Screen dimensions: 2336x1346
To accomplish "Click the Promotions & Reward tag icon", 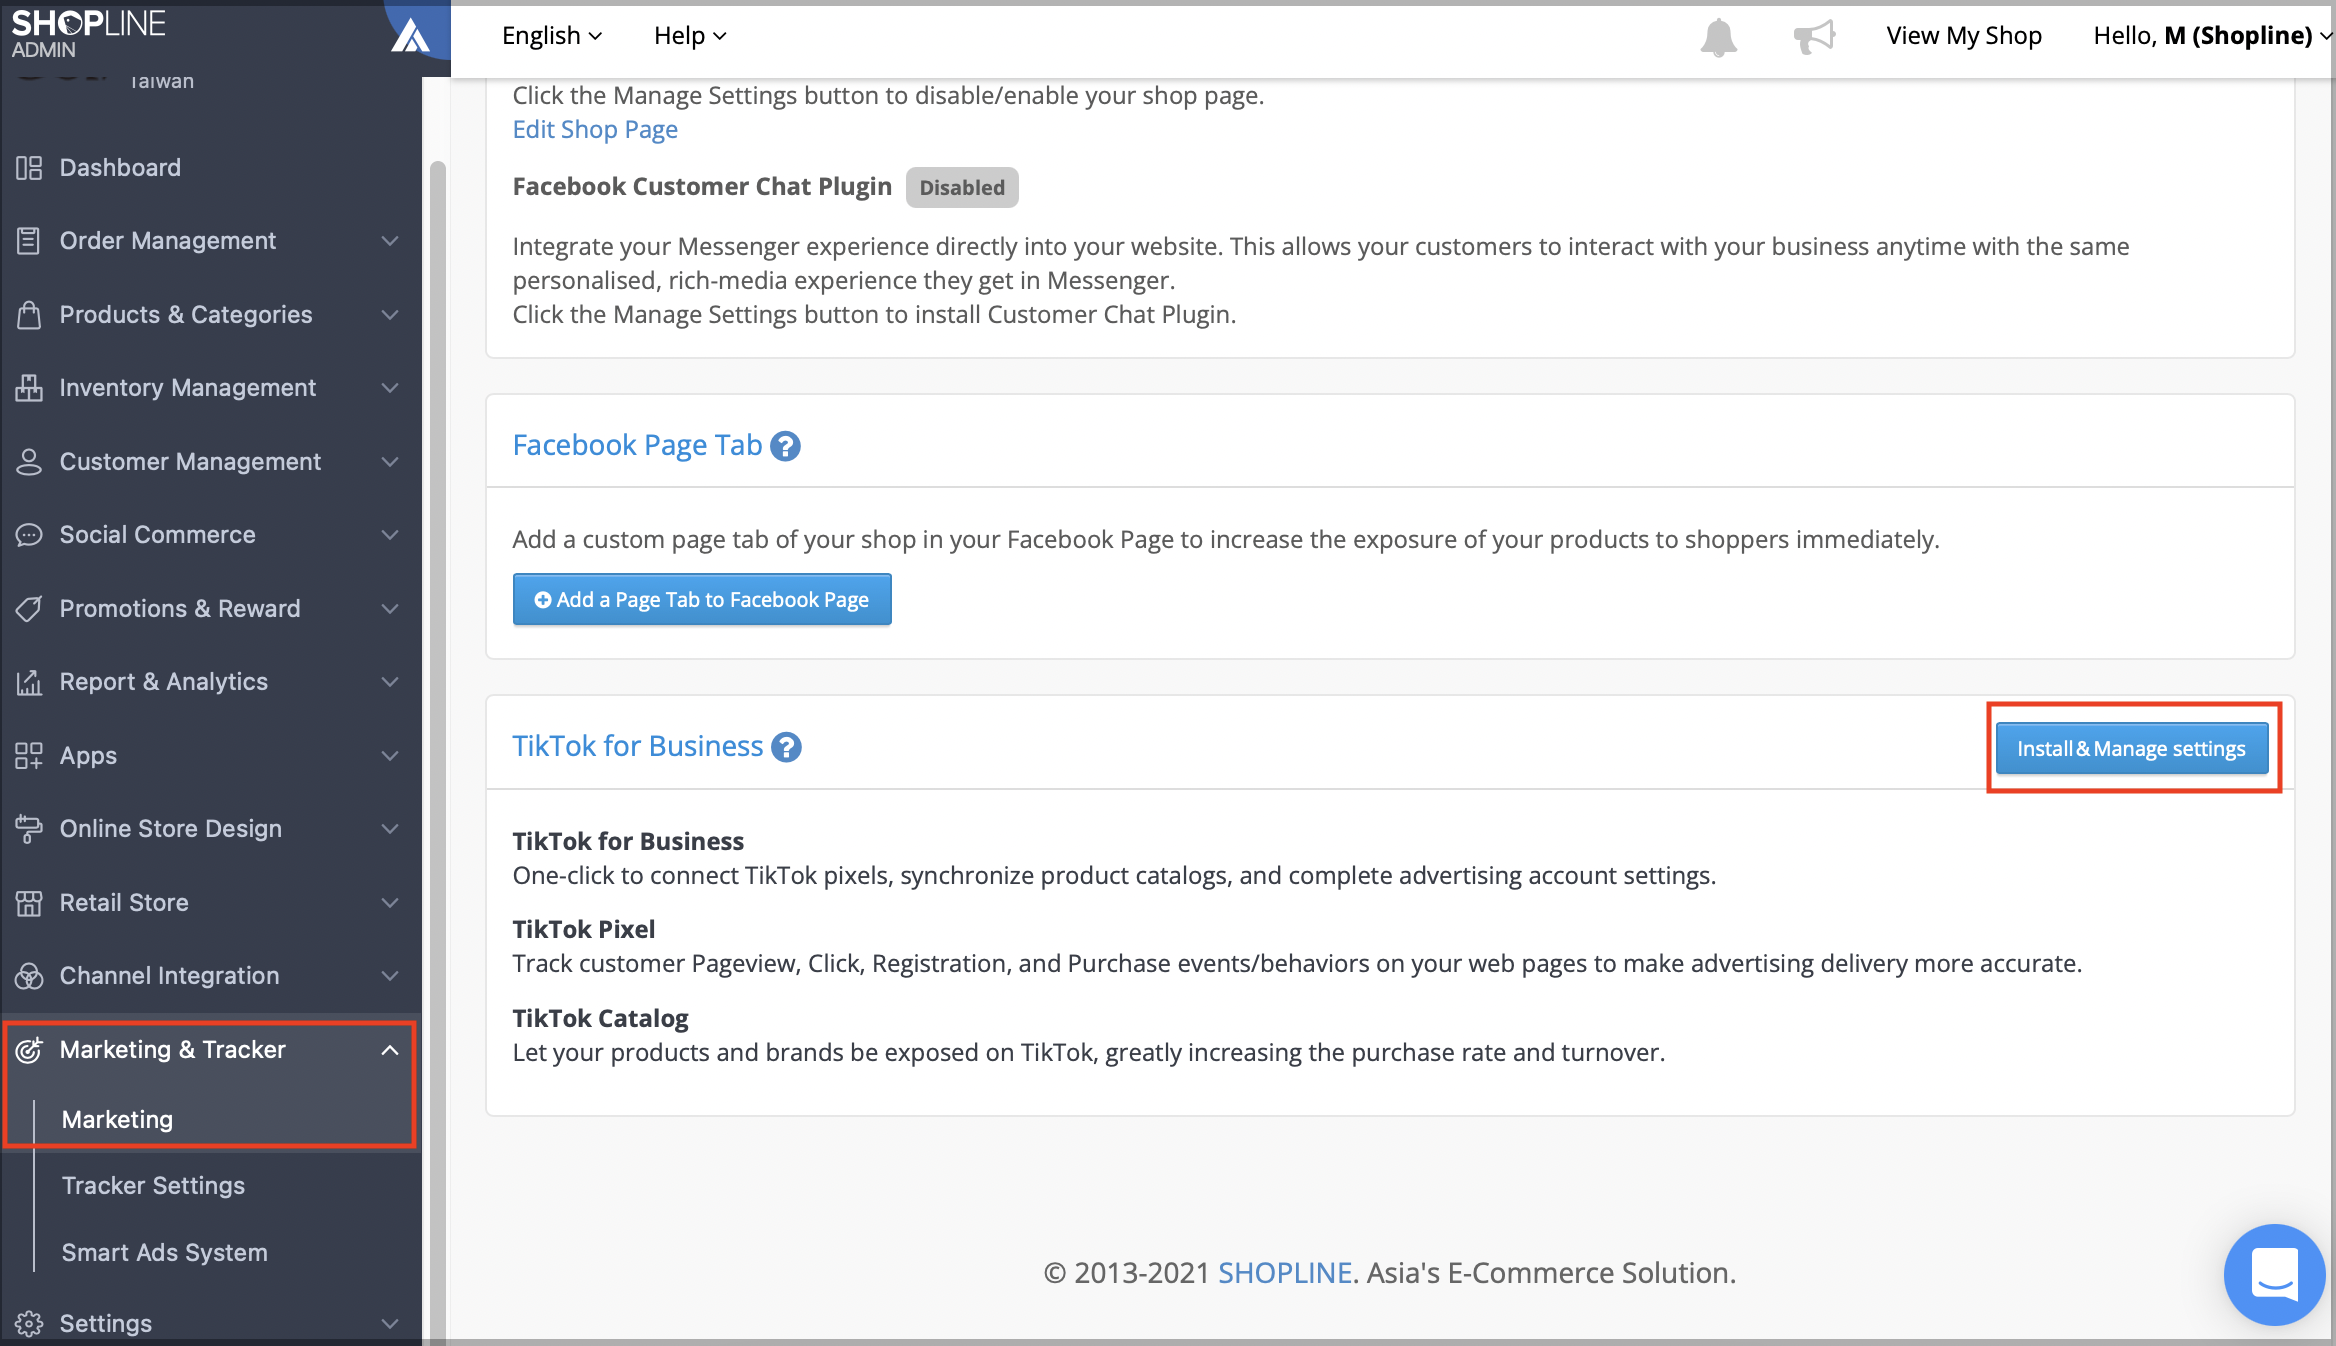I will click(x=29, y=608).
